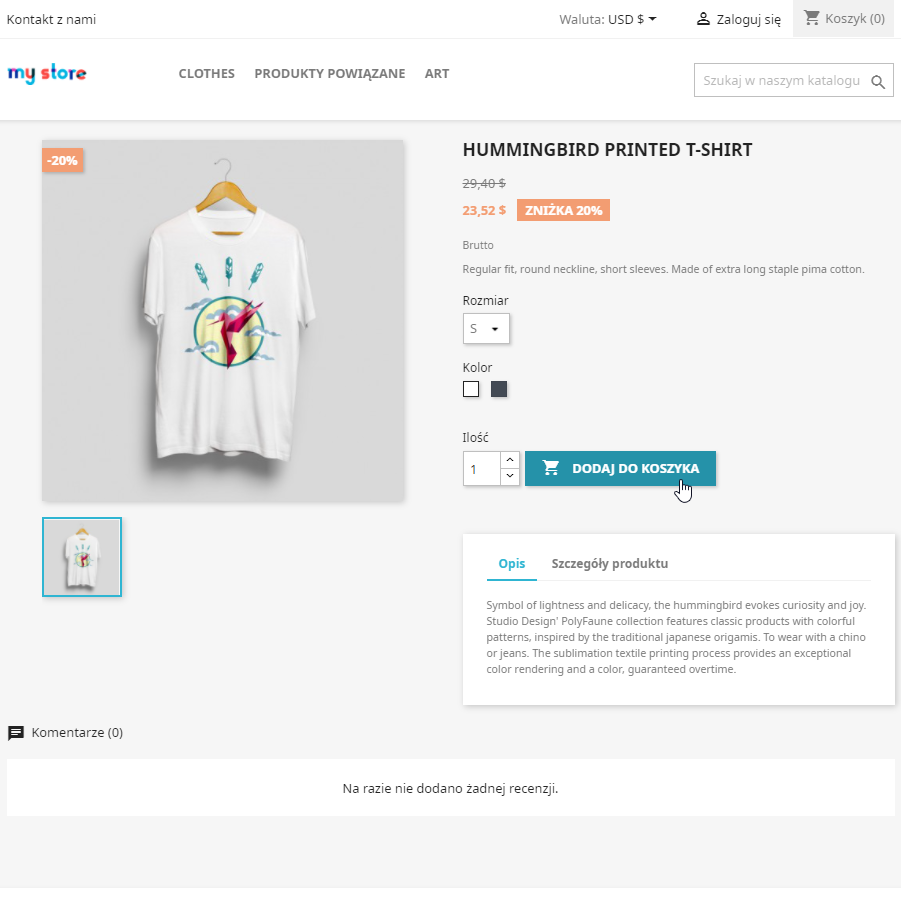Decrease quantity with the down arrow

(510, 476)
